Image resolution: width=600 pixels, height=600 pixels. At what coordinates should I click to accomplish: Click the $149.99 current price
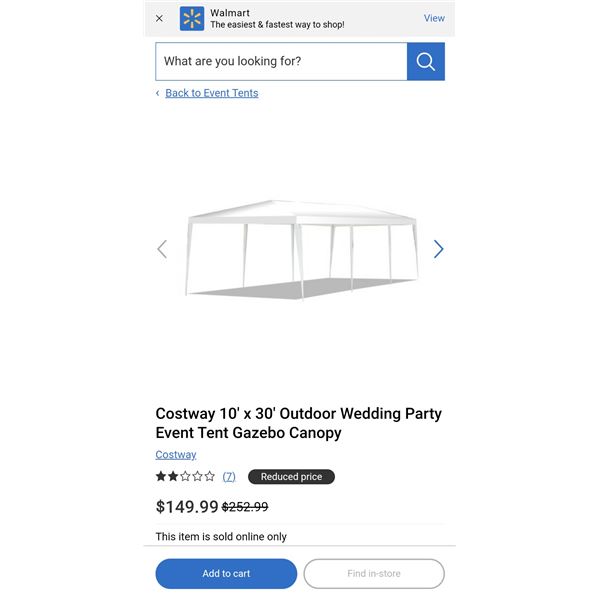187,507
